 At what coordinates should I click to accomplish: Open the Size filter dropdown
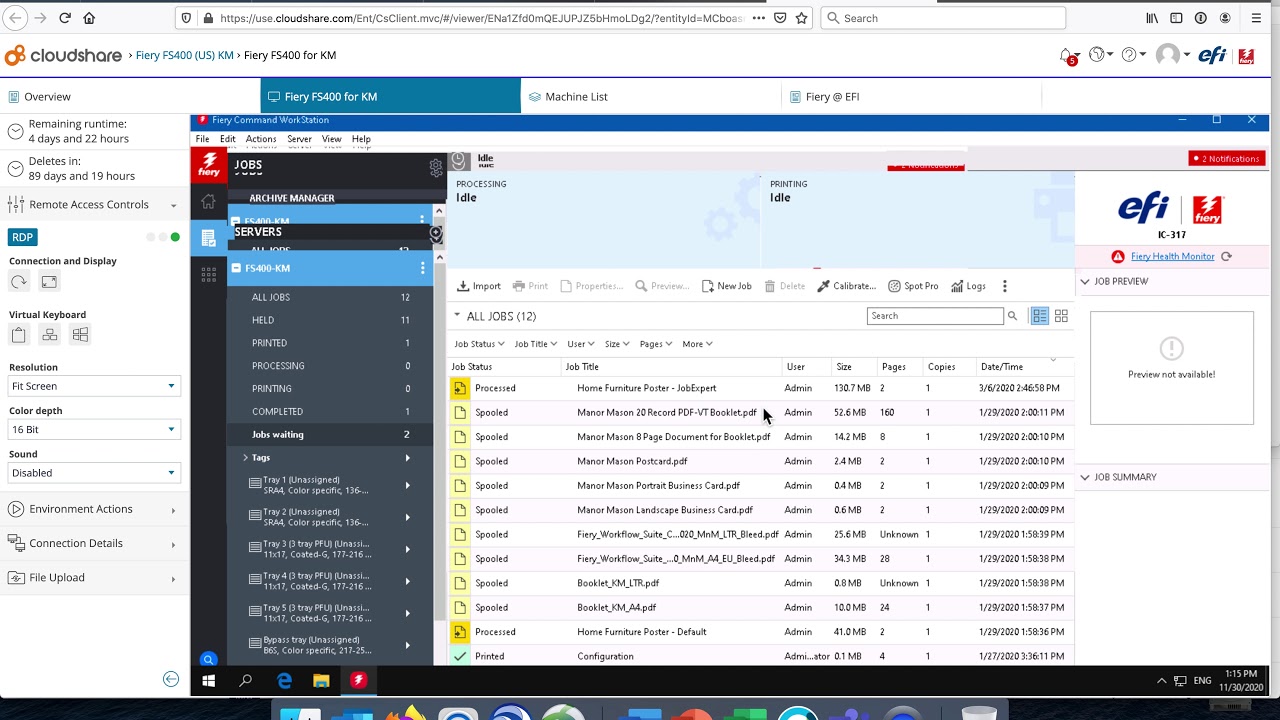point(617,344)
